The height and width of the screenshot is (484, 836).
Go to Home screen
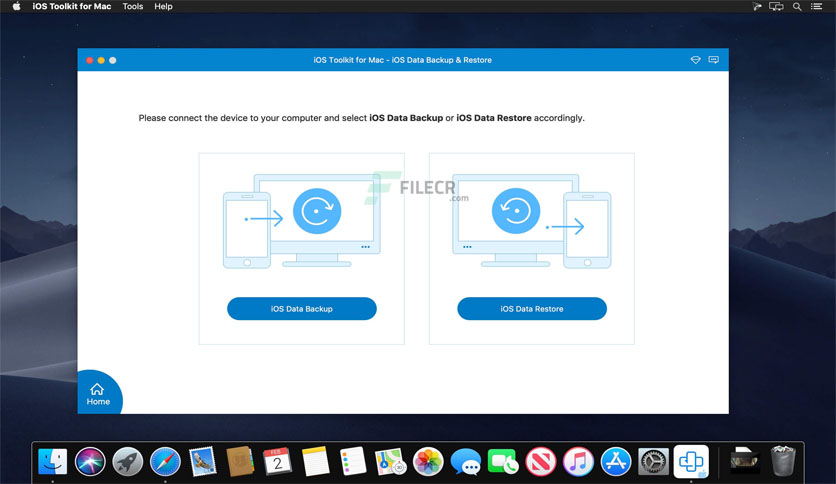point(98,394)
